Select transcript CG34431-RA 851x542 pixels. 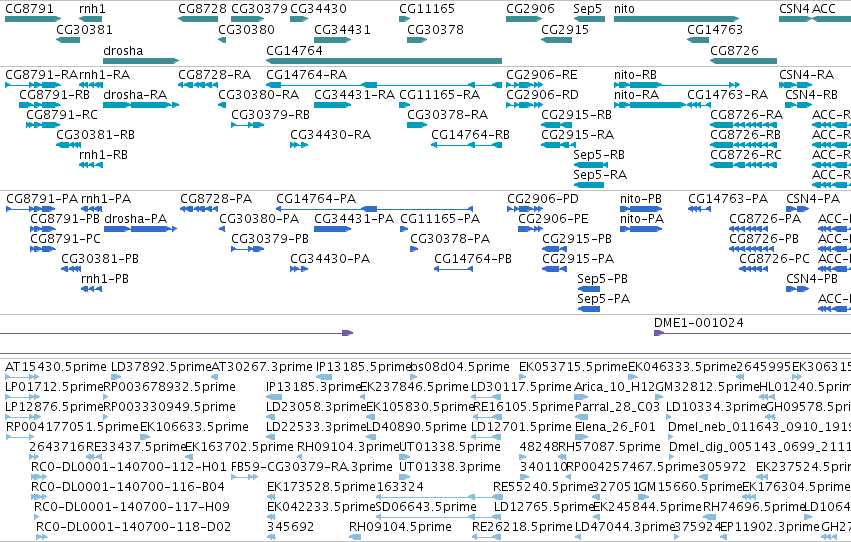click(x=354, y=95)
